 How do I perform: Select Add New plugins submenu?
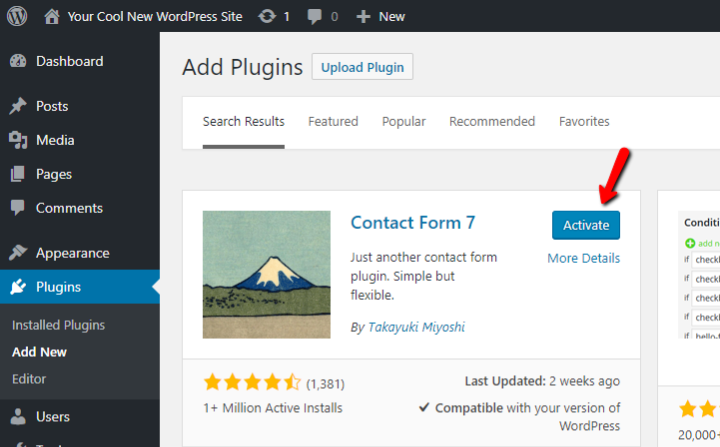pos(39,352)
